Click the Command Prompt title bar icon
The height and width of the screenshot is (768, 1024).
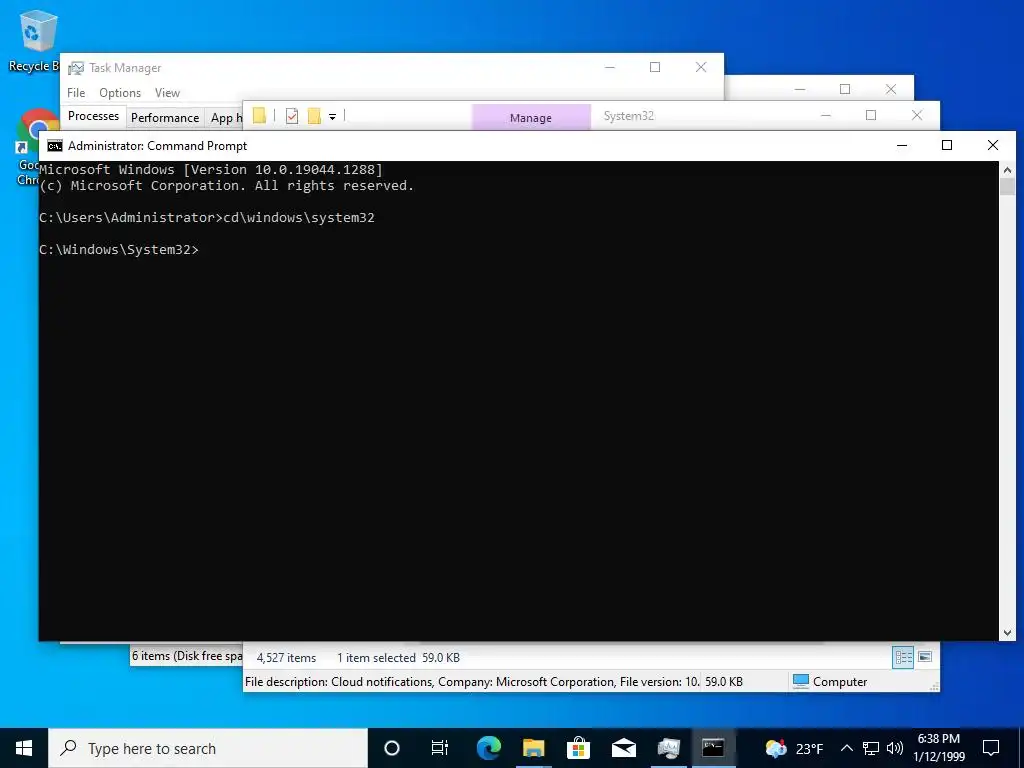[x=55, y=146]
